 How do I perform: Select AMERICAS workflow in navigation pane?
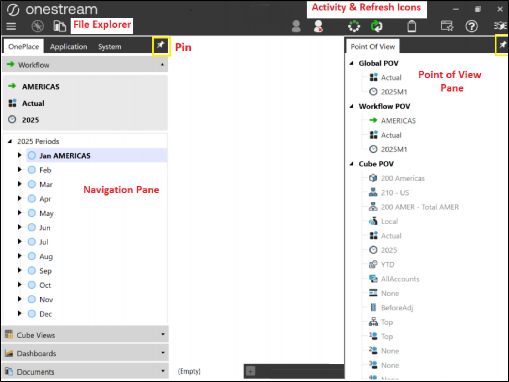point(41,87)
